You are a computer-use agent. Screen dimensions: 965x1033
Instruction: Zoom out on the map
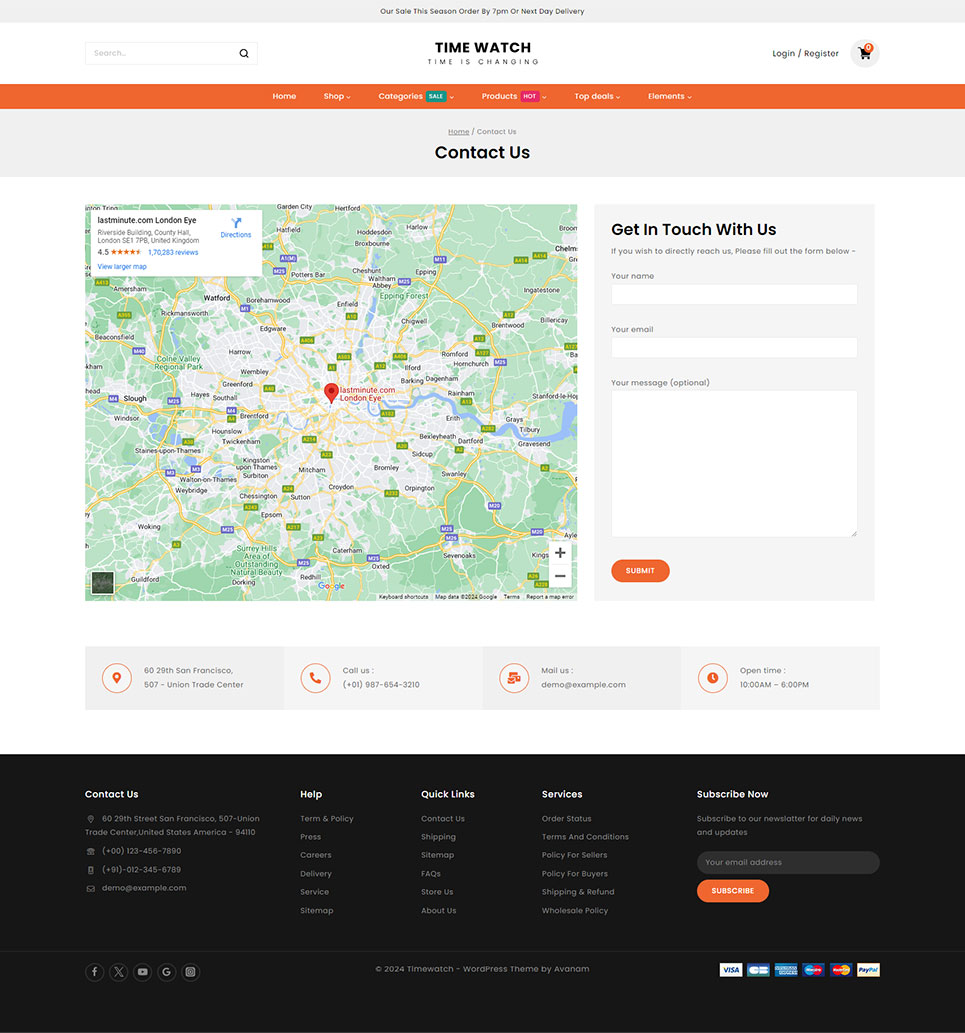pyautogui.click(x=560, y=576)
